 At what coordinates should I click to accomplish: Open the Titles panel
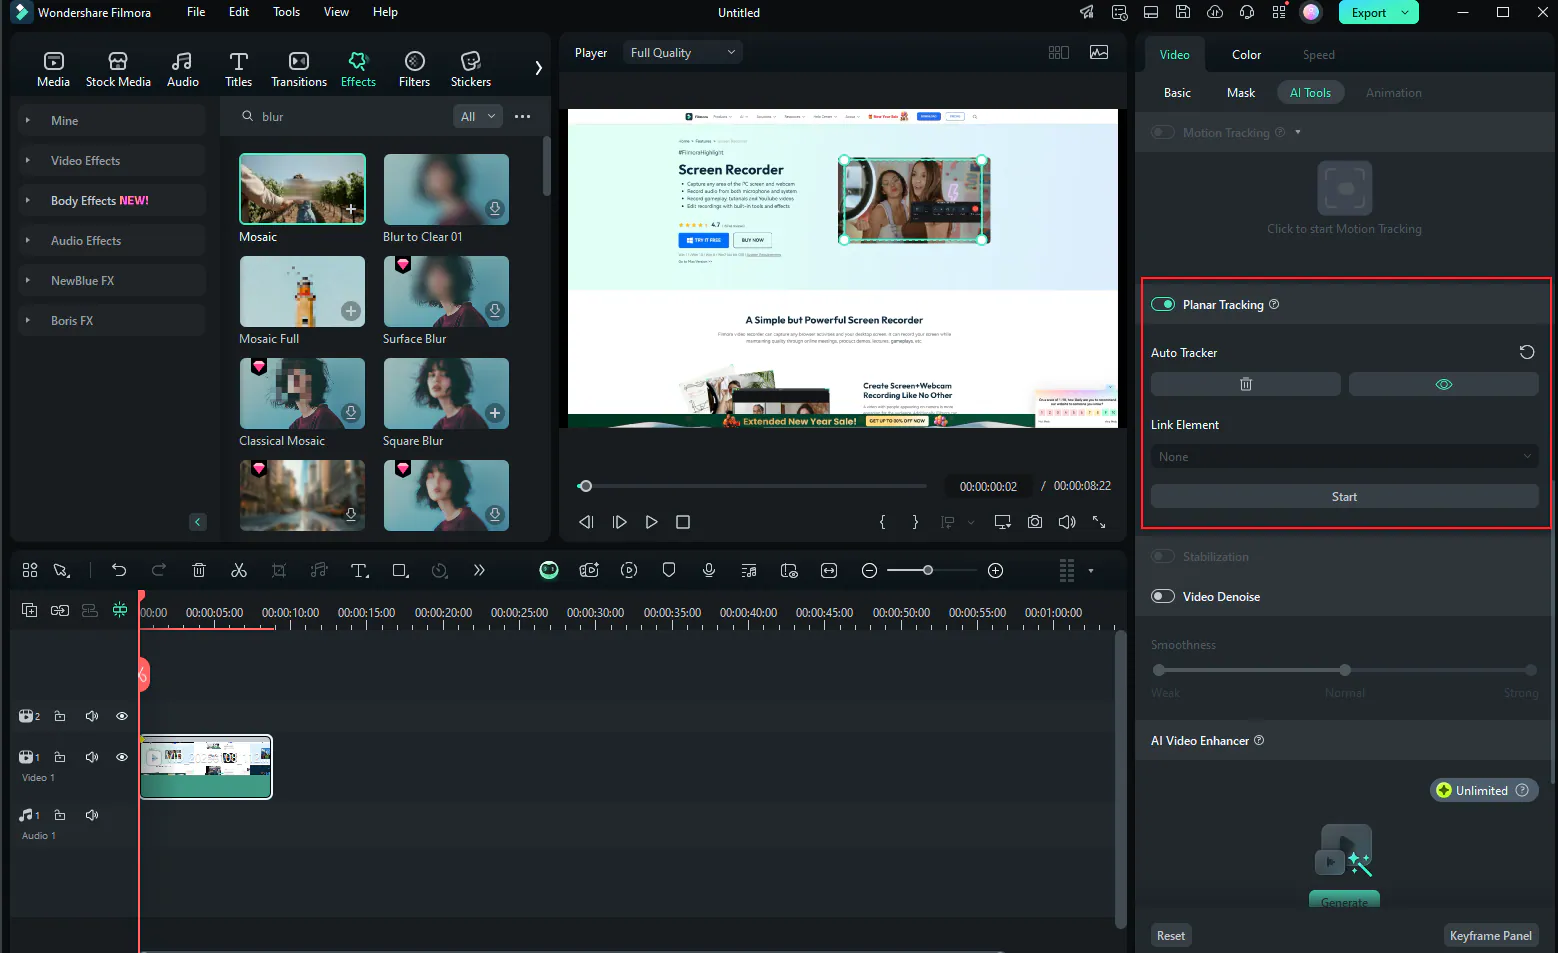tap(238, 69)
